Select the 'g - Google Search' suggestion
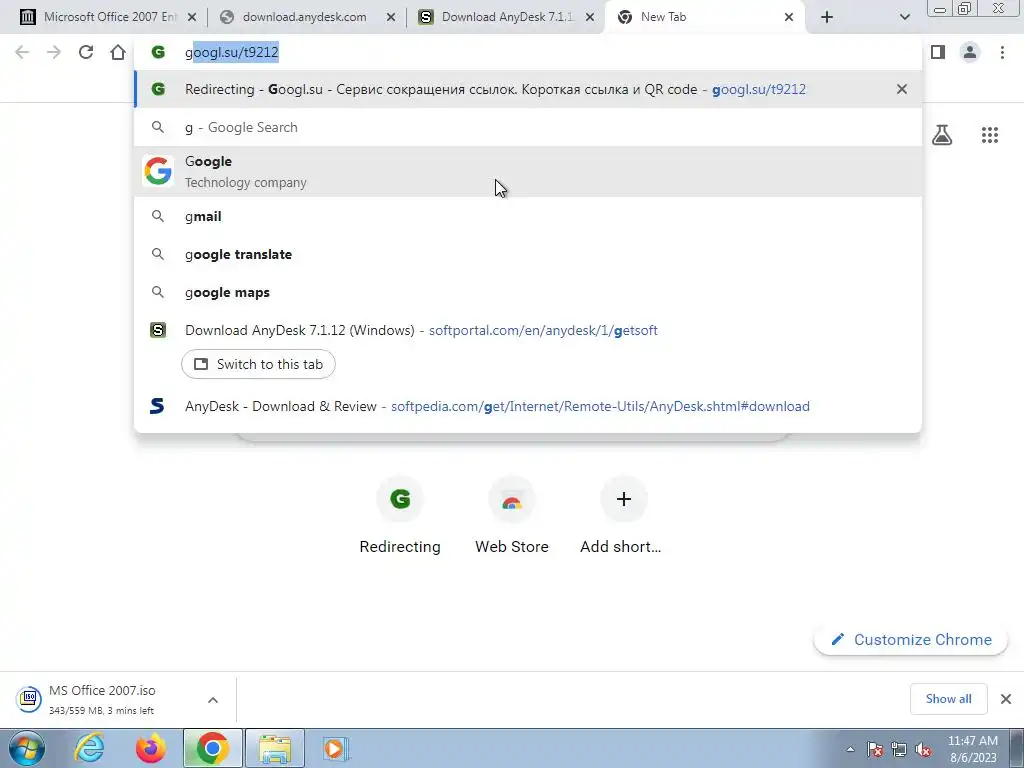This screenshot has width=1024, height=768. click(x=528, y=127)
